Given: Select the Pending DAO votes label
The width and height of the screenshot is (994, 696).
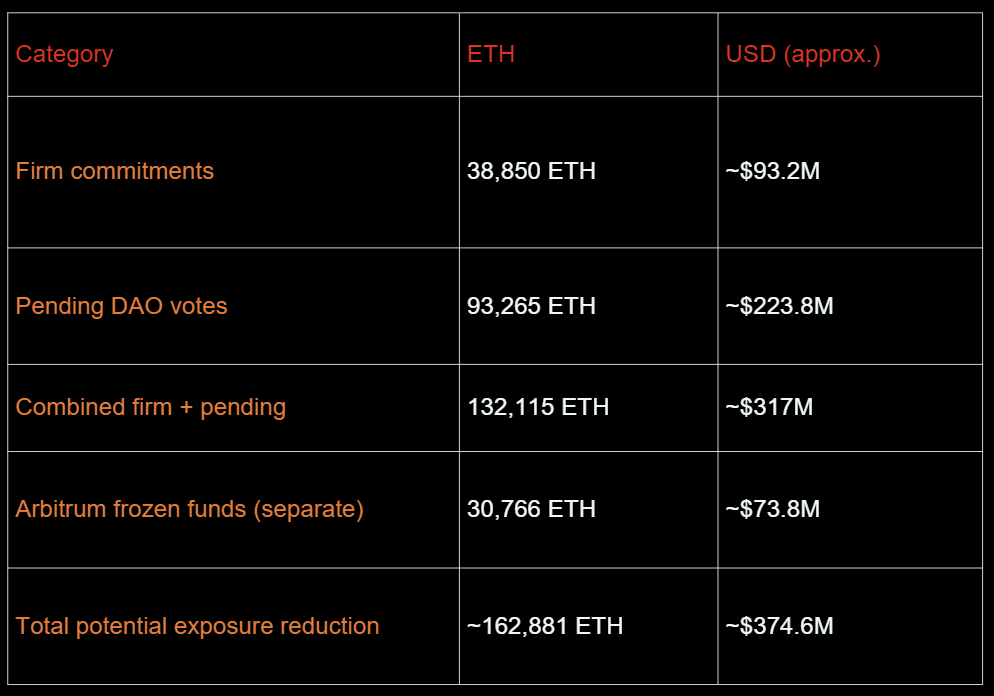Looking at the screenshot, I should pyautogui.click(x=121, y=306).
